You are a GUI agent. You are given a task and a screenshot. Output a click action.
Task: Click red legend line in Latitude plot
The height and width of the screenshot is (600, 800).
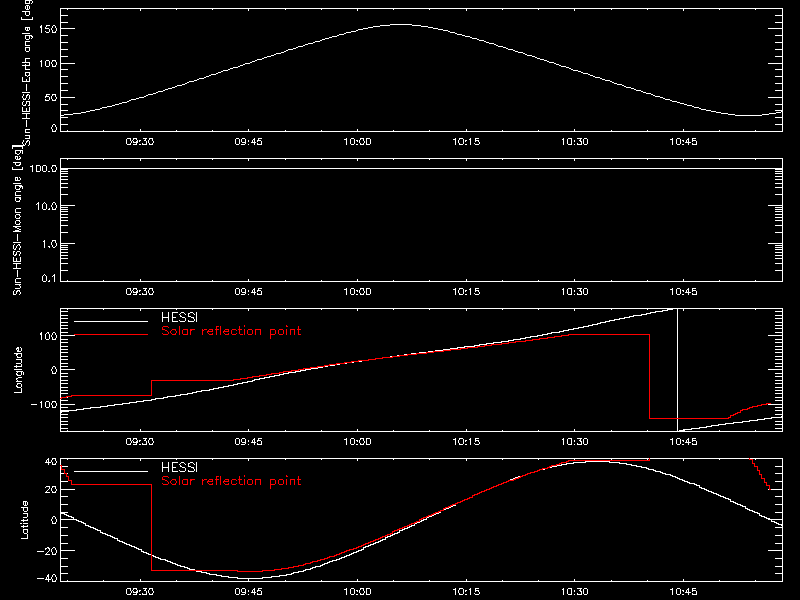click(x=111, y=485)
